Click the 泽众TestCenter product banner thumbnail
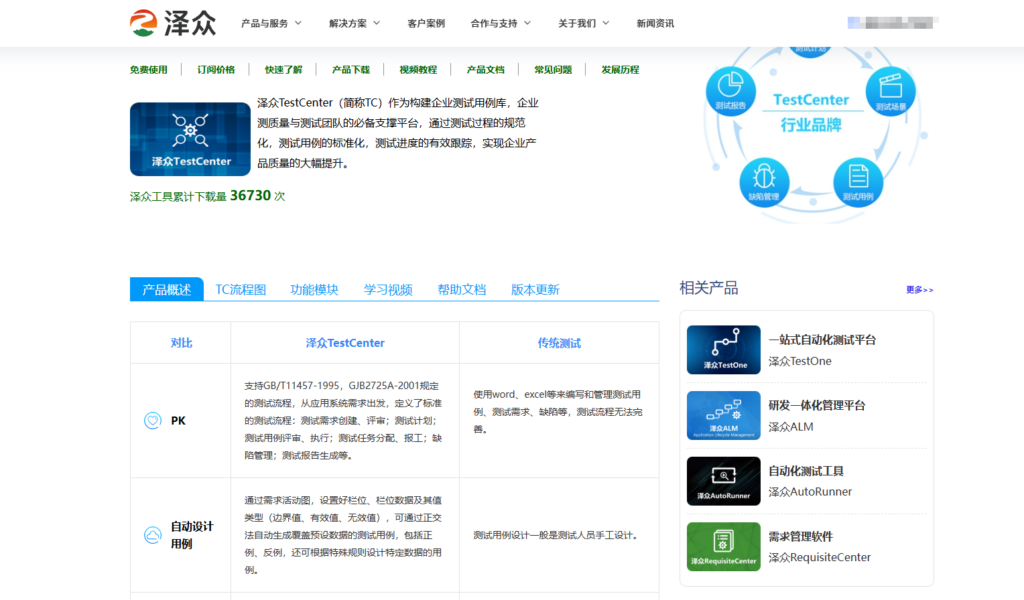Viewport: 1024px width, 600px height. coord(190,139)
